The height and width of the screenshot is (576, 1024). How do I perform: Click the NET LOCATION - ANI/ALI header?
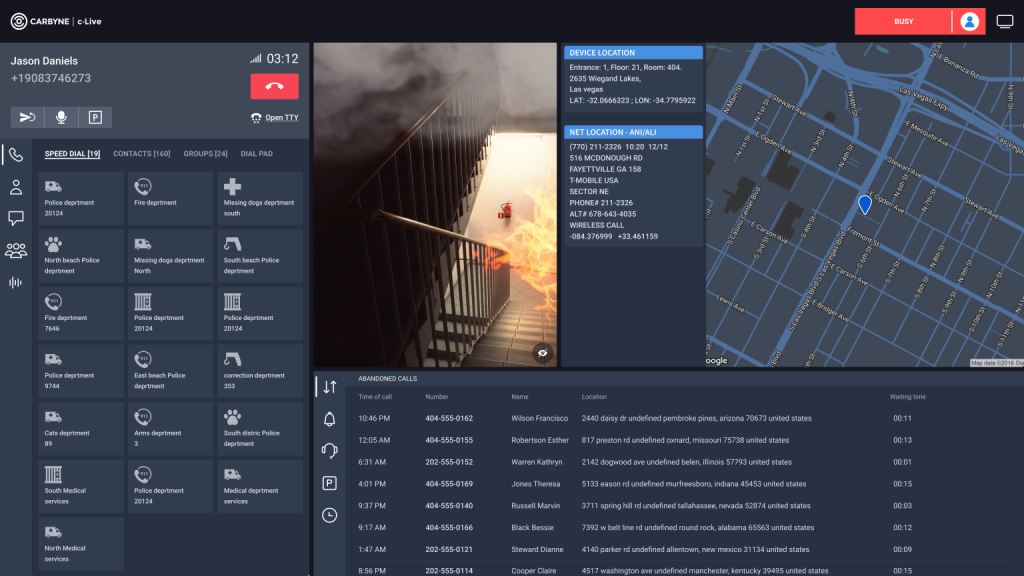click(633, 132)
